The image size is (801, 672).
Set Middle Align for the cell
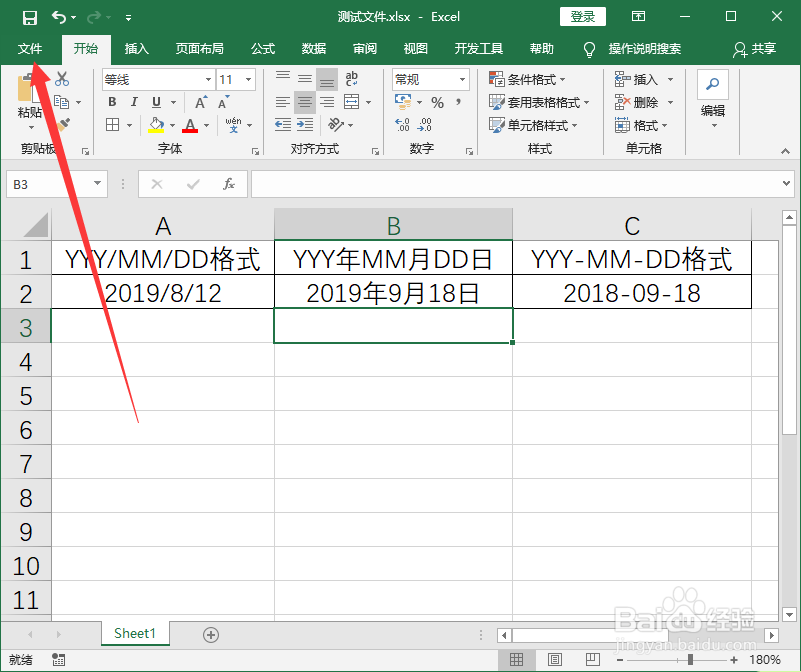coord(305,79)
